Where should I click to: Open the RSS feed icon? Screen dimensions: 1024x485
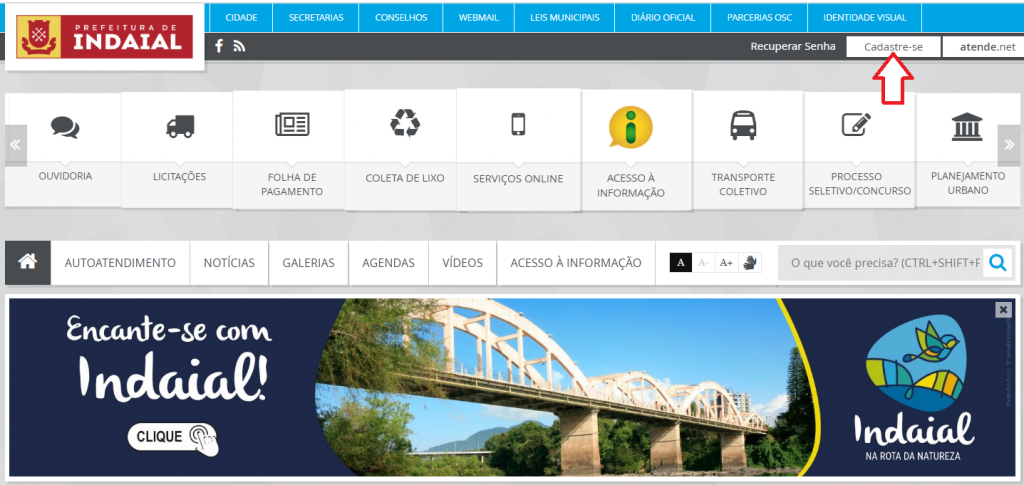239,46
